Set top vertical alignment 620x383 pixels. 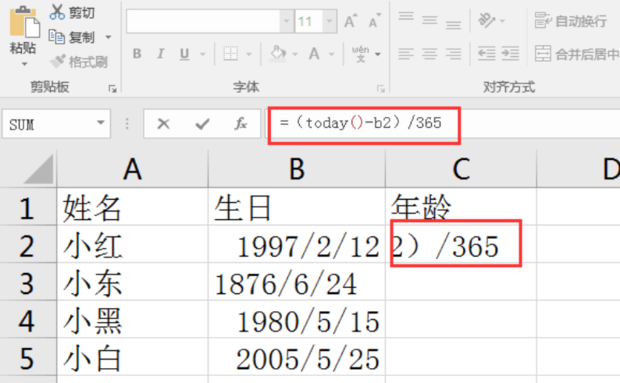point(406,17)
